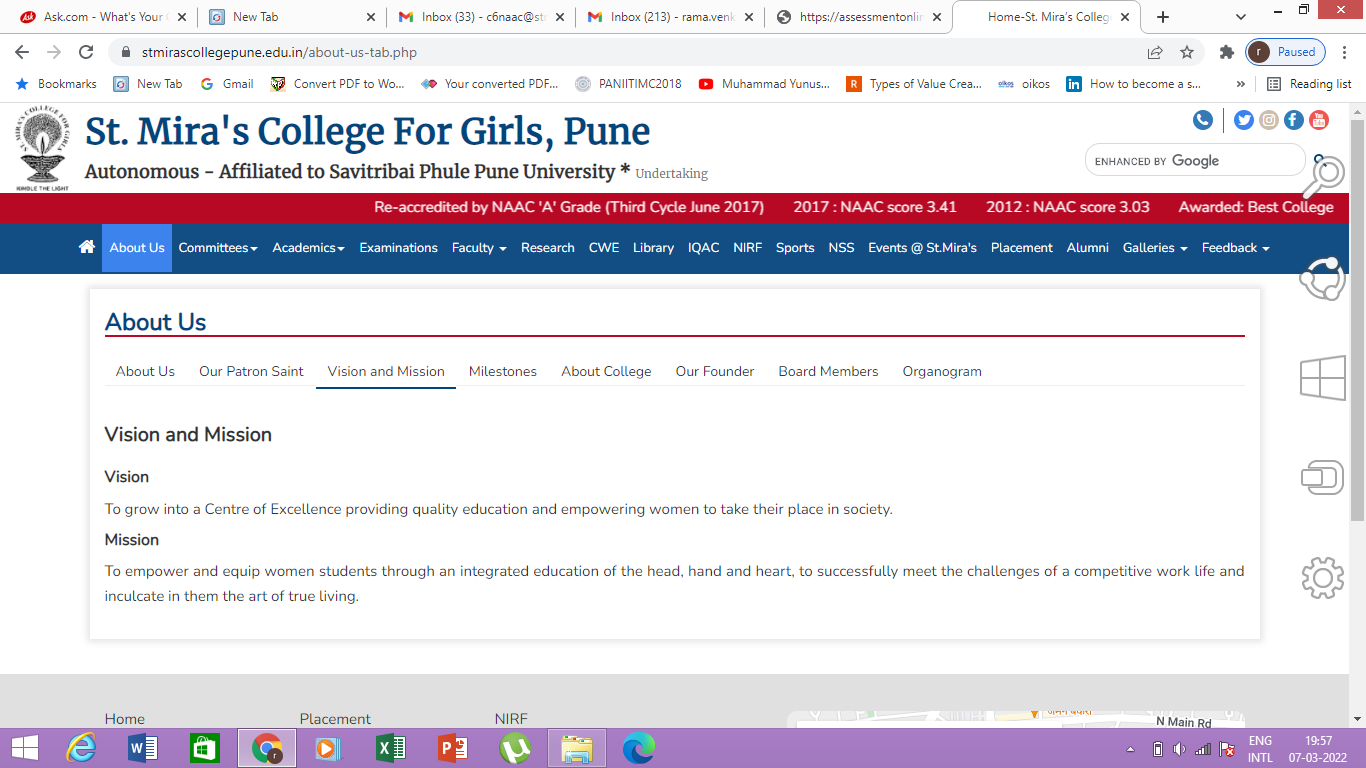Expand the Feedback dropdown menu
Image resolution: width=1366 pixels, height=768 pixels.
pyautogui.click(x=1235, y=248)
